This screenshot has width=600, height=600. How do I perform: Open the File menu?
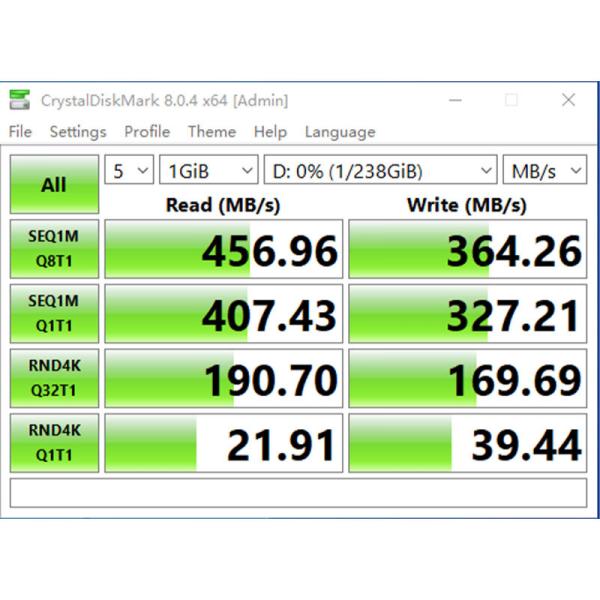tap(20, 132)
